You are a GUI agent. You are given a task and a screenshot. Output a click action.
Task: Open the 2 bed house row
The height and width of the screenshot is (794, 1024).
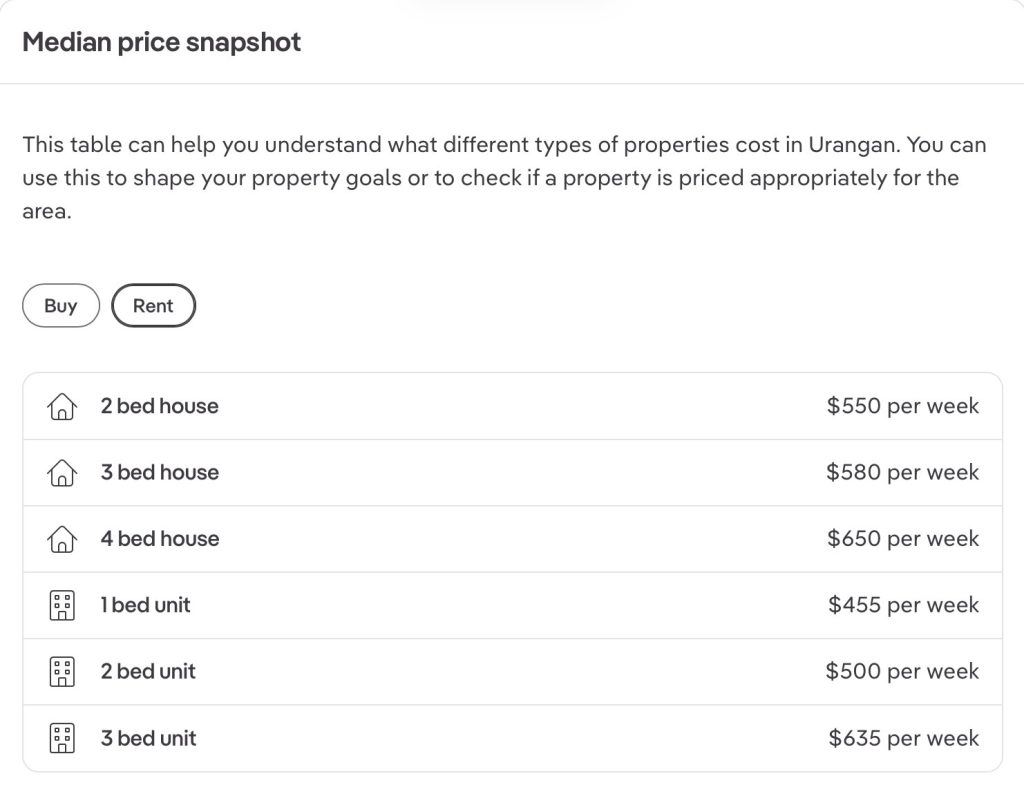click(513, 406)
